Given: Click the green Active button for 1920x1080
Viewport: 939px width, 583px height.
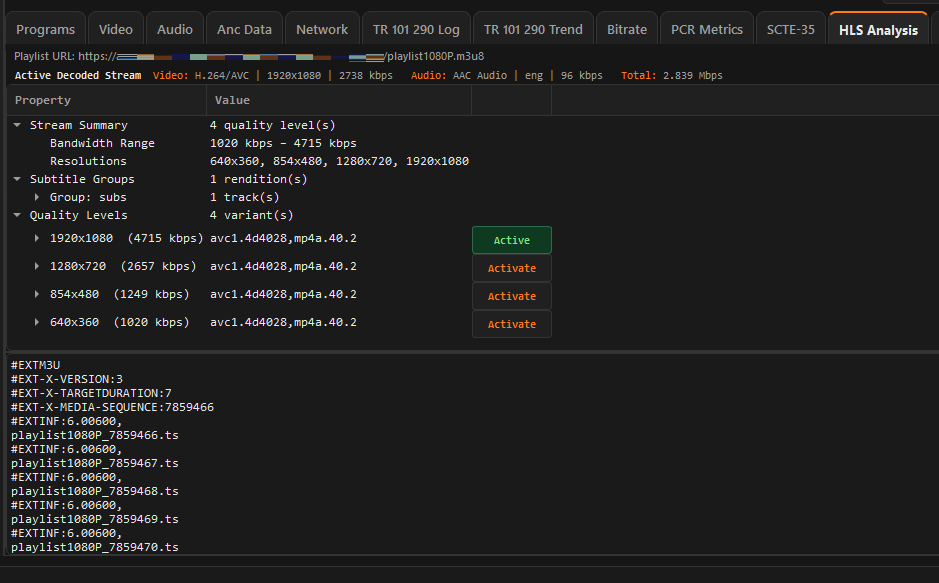Looking at the screenshot, I should click(511, 240).
